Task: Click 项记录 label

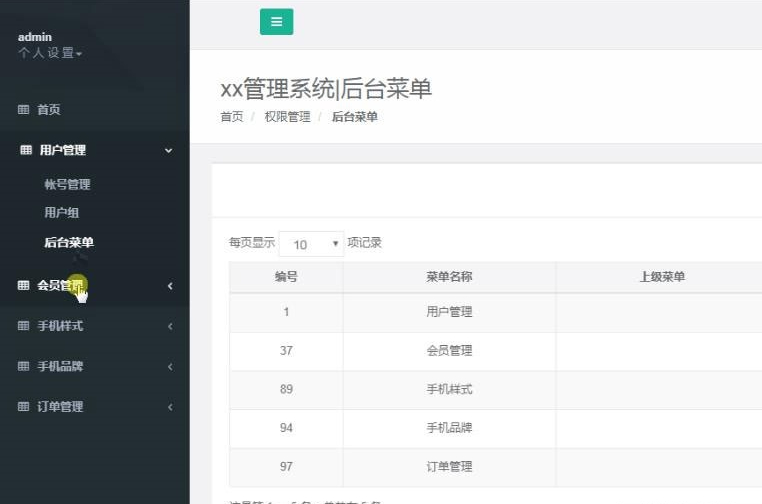Action: (x=364, y=243)
